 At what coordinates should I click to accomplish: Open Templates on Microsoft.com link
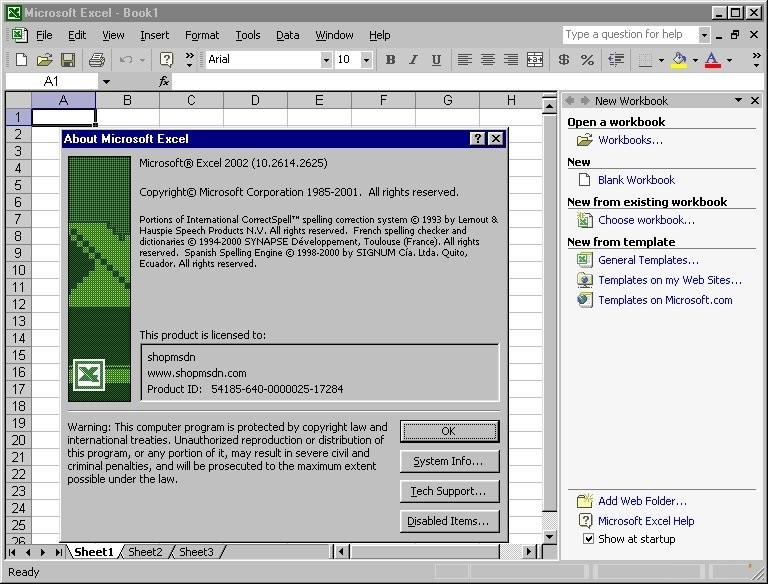click(x=665, y=300)
